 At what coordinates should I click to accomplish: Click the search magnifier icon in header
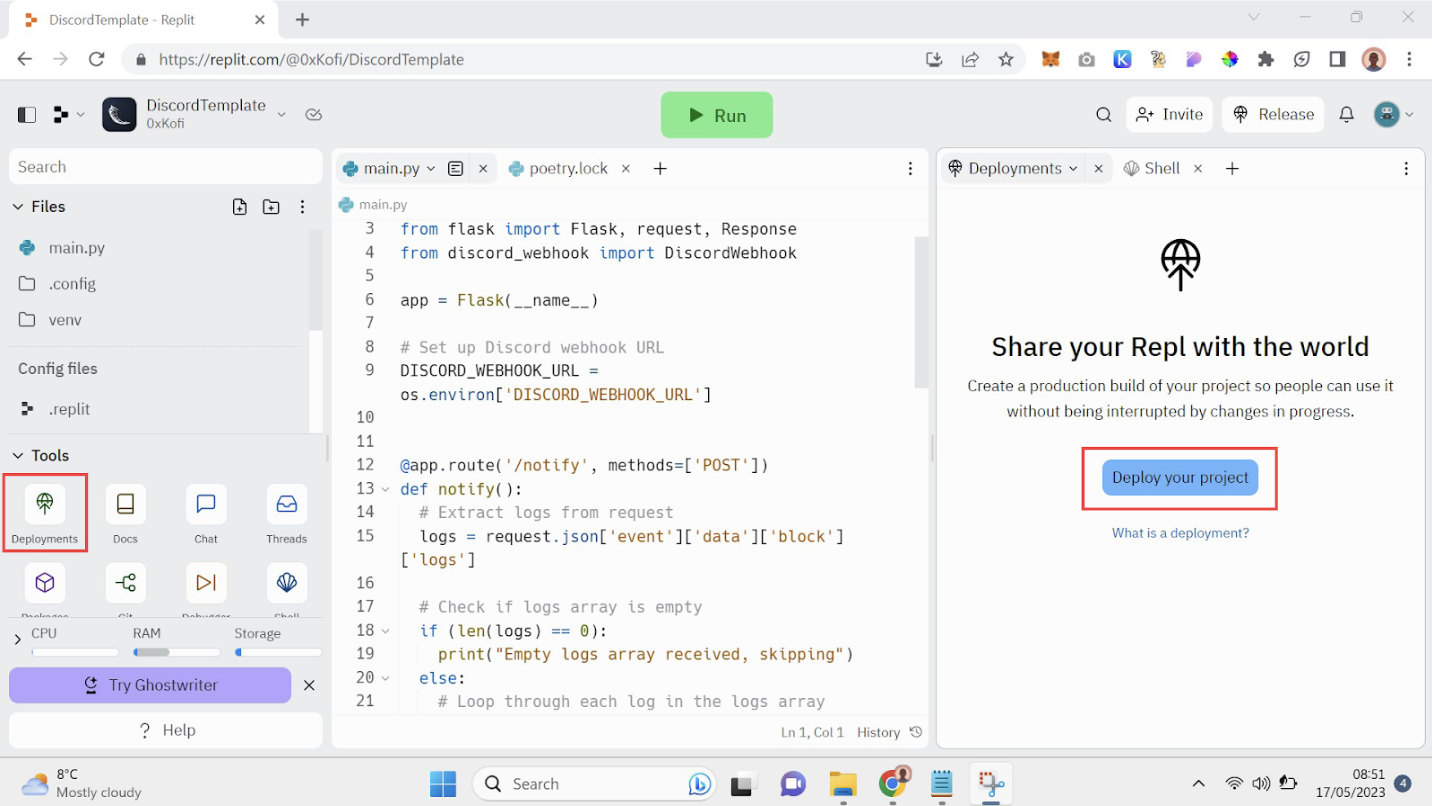1103,115
